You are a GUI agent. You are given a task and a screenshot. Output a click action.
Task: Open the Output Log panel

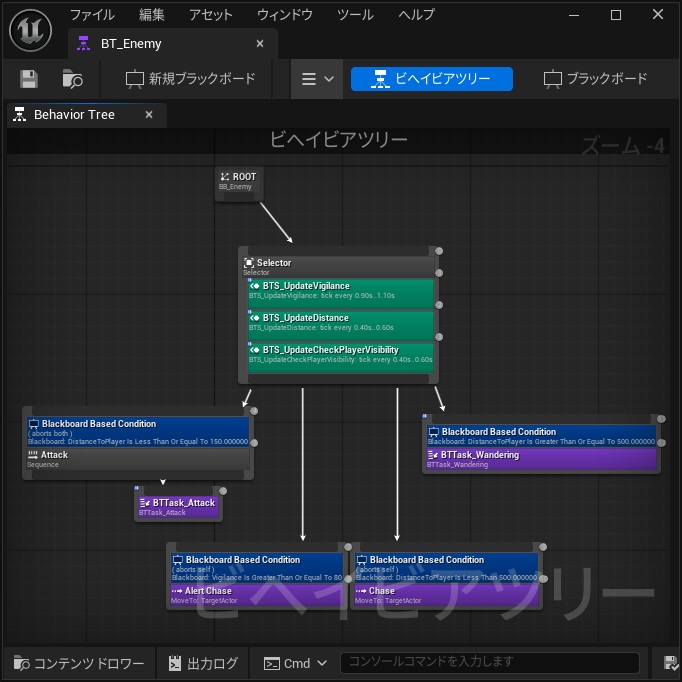coord(203,663)
